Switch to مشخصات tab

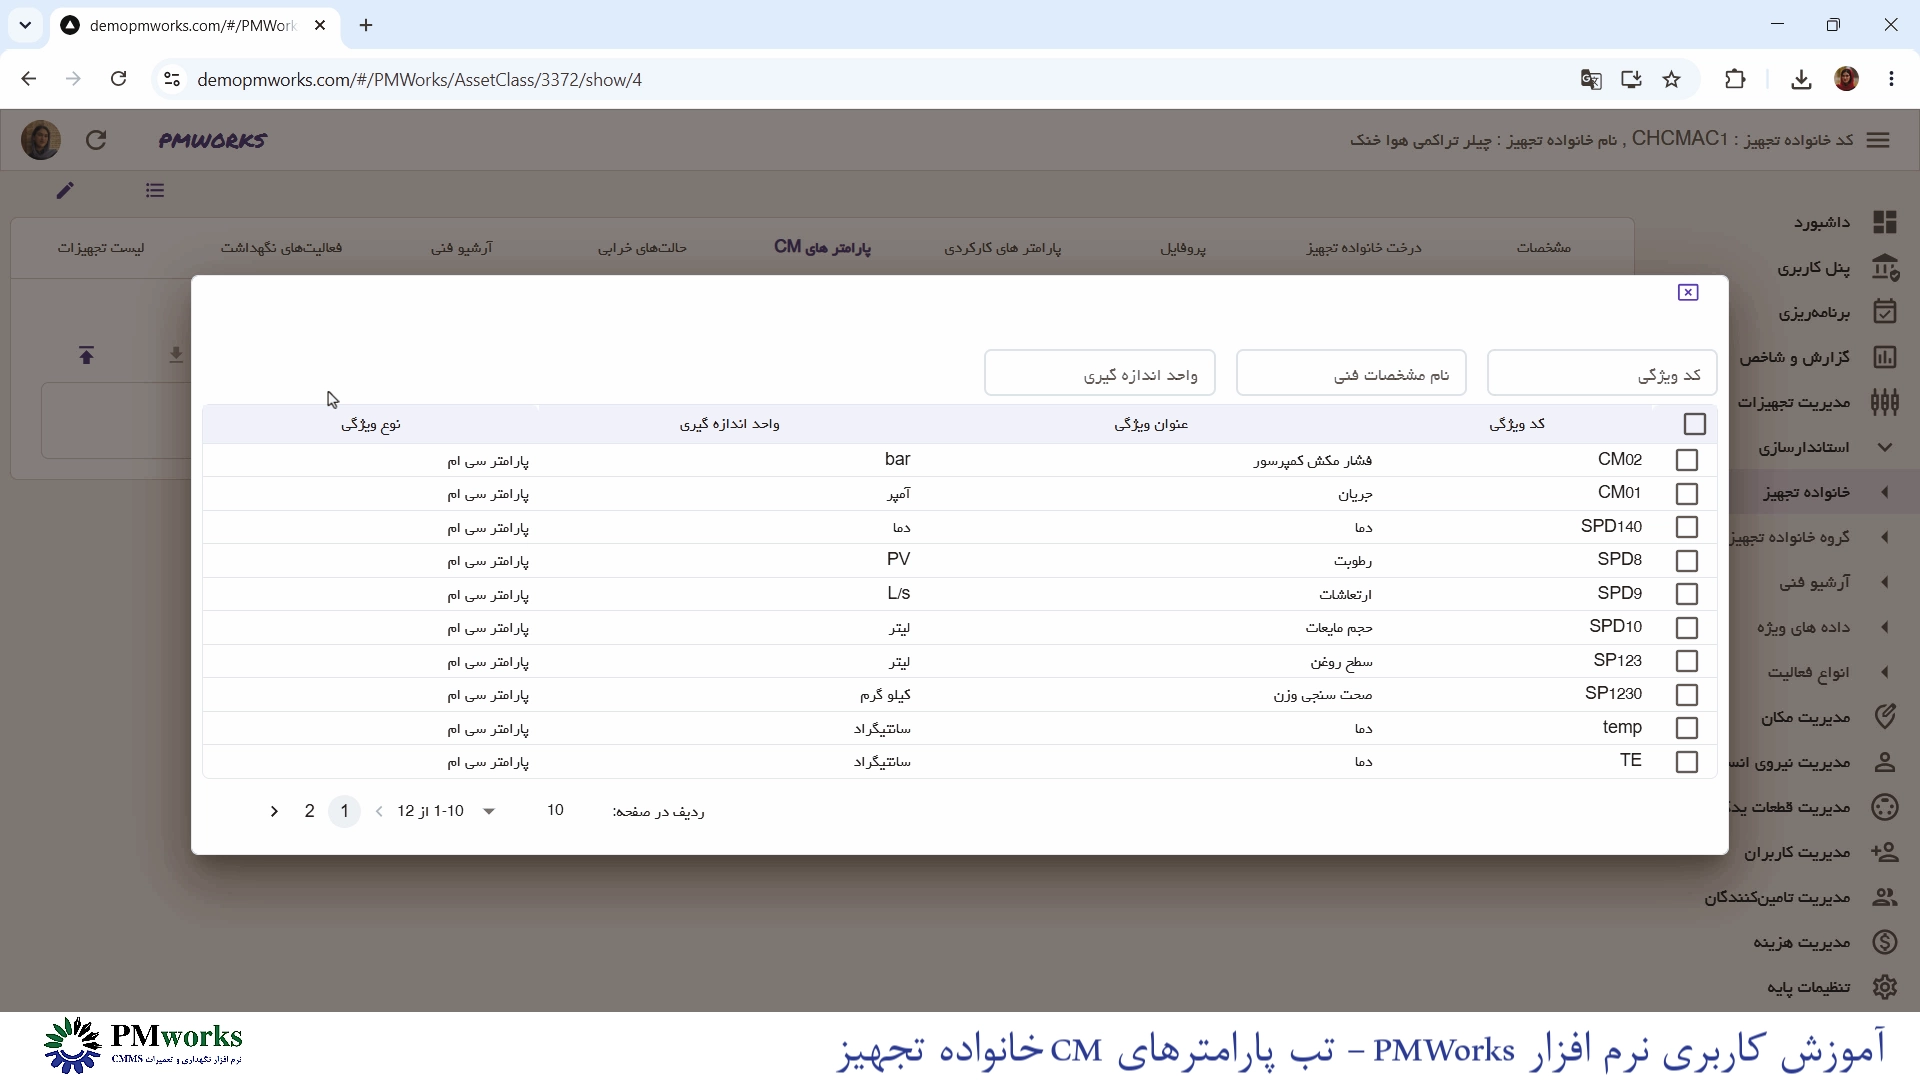(1544, 247)
